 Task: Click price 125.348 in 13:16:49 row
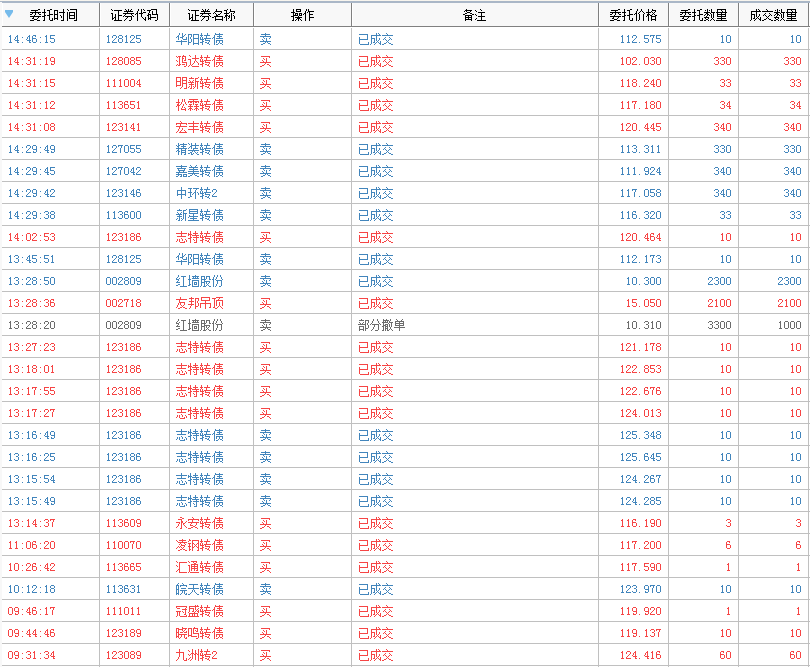(641, 435)
